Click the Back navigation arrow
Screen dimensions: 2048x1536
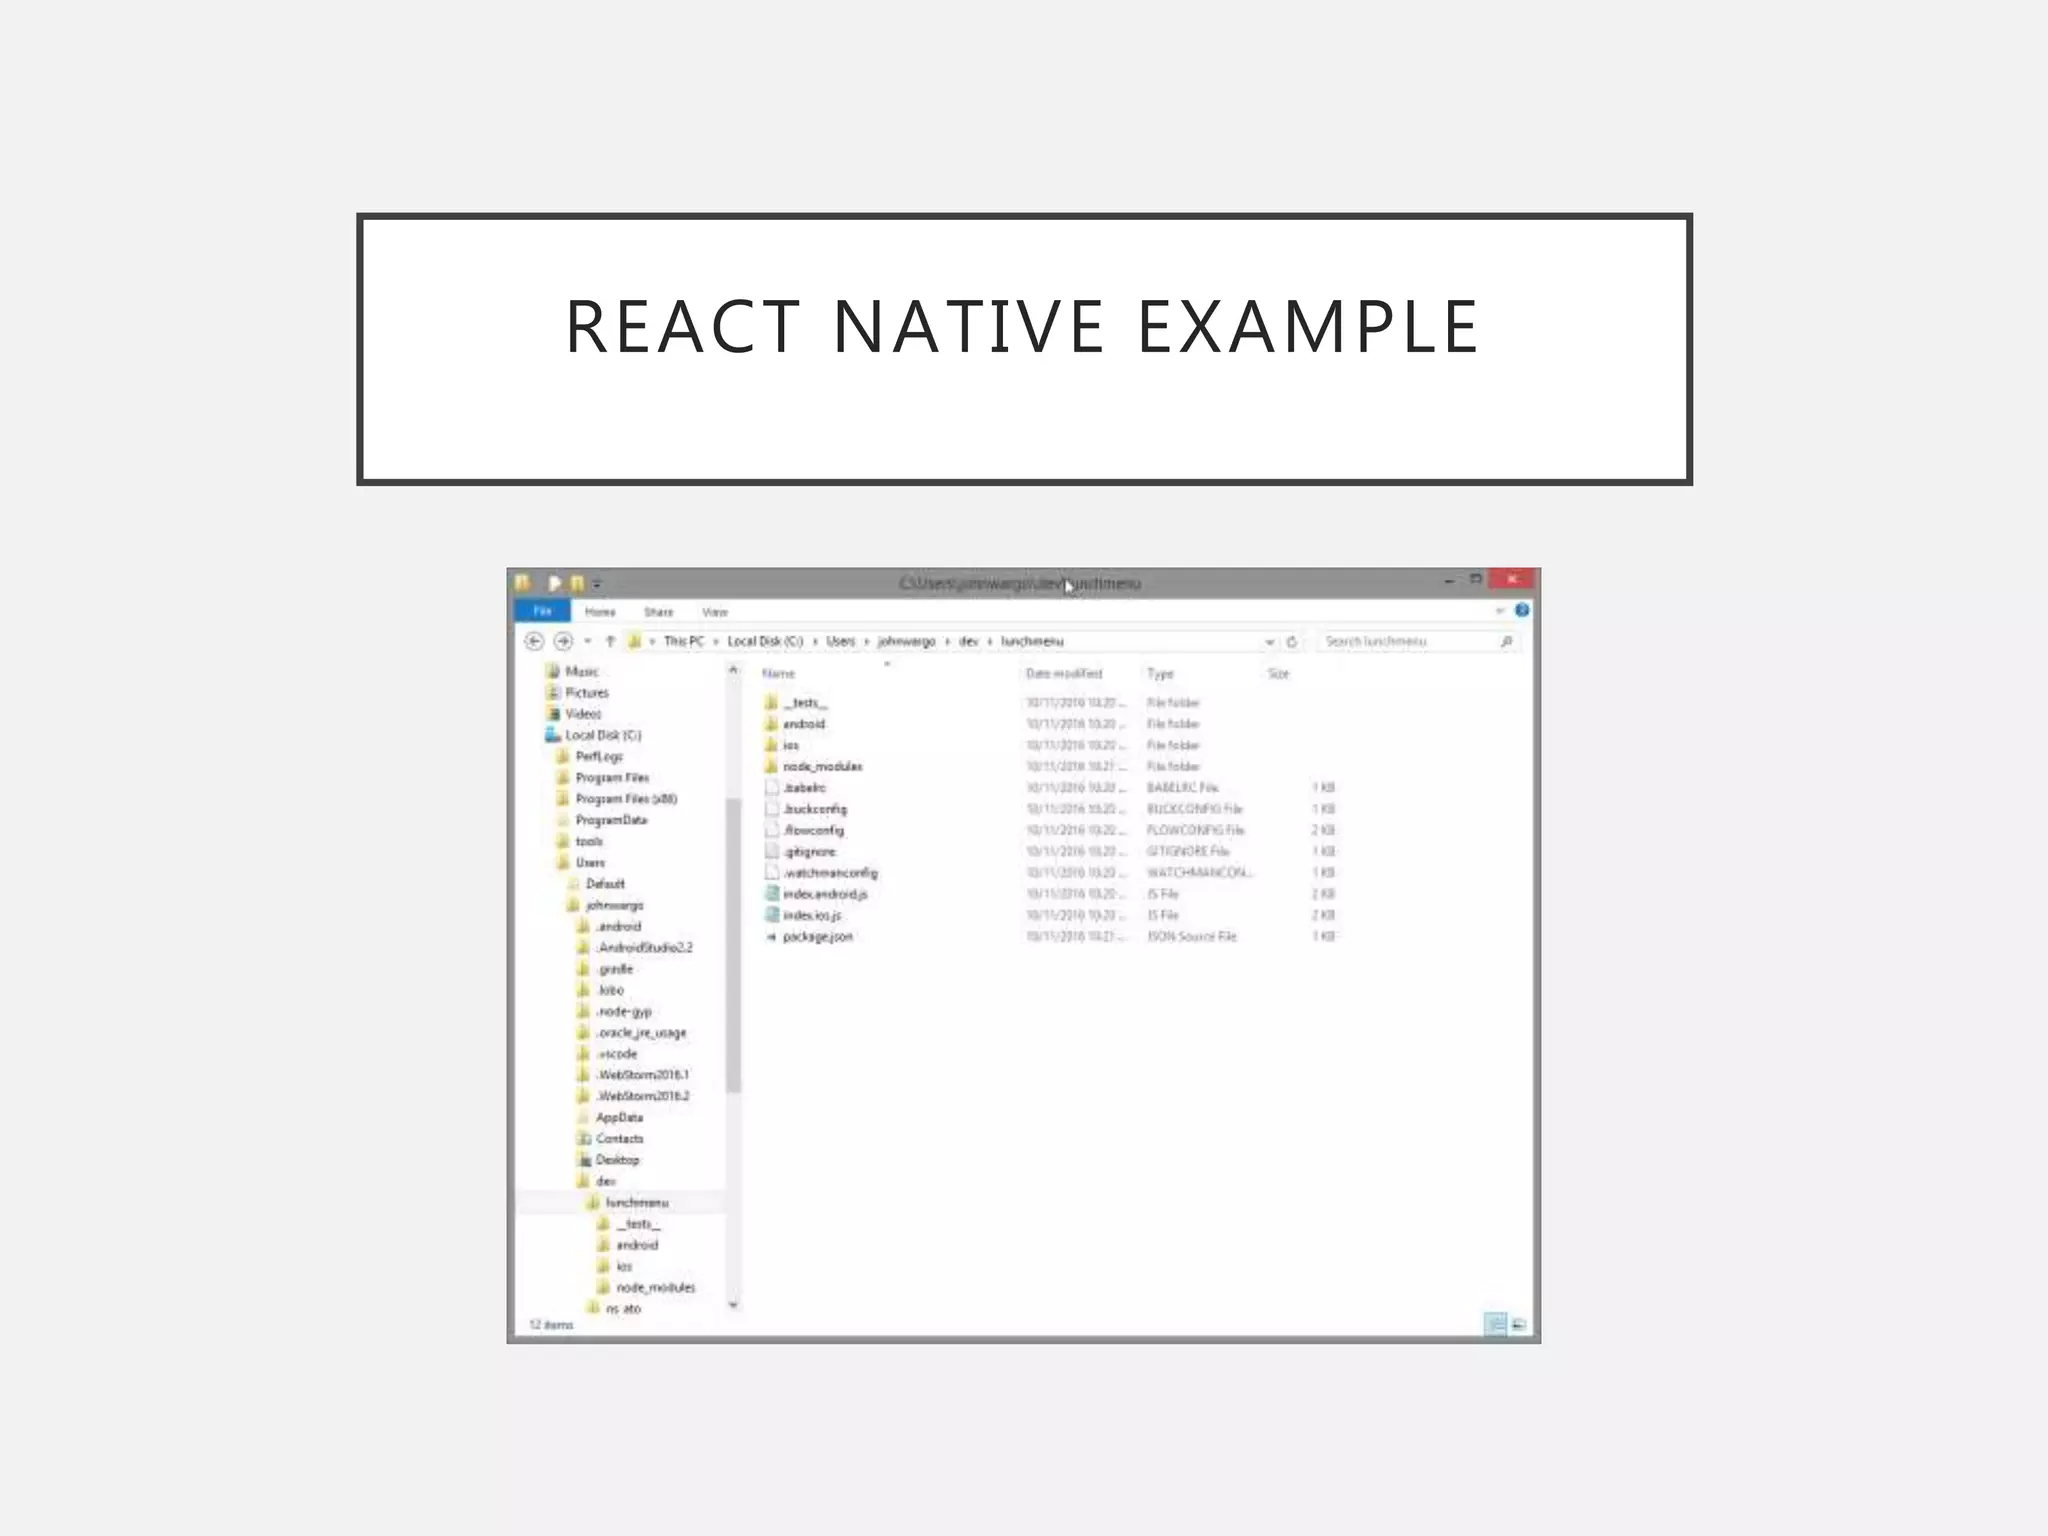pyautogui.click(x=534, y=641)
